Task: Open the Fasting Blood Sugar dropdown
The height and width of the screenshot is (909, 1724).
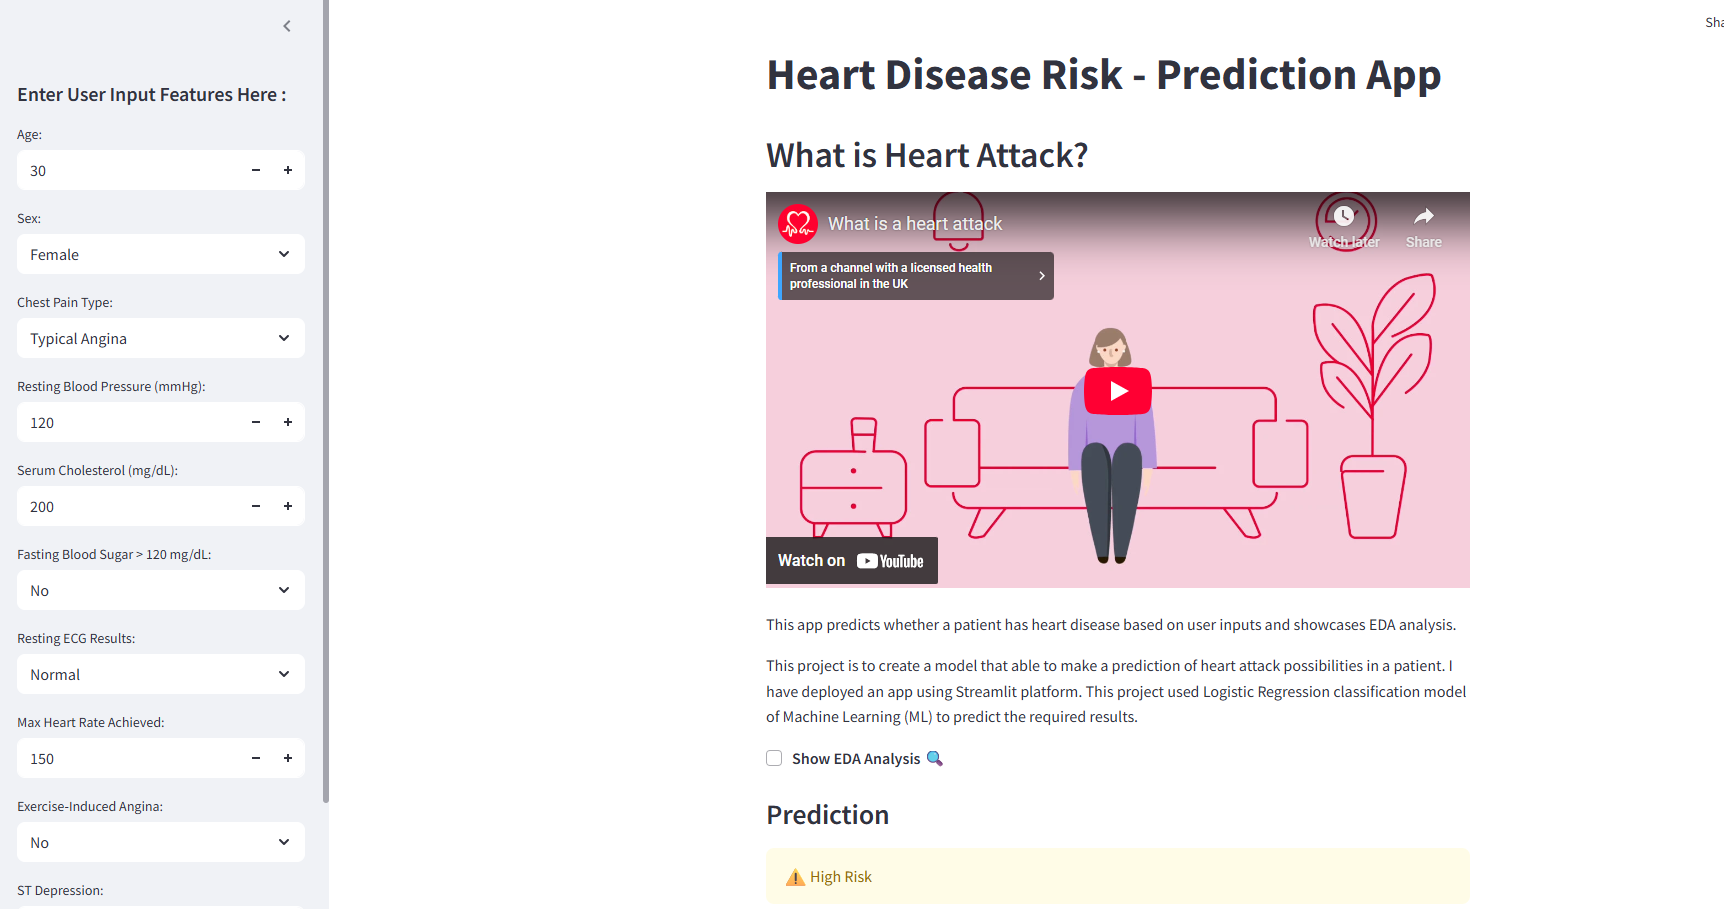Action: pos(160,590)
